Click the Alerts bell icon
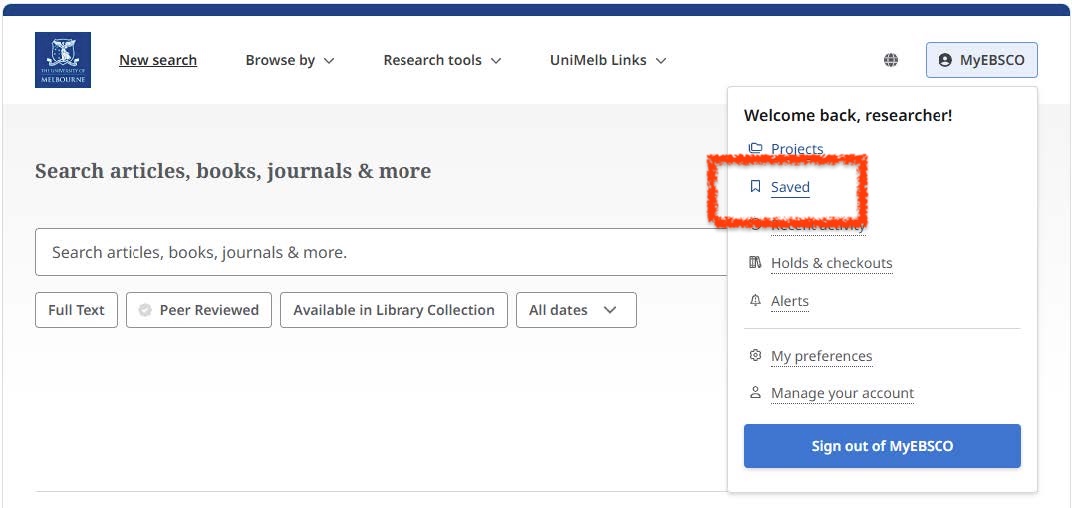This screenshot has width=1072, height=508. pyautogui.click(x=755, y=301)
